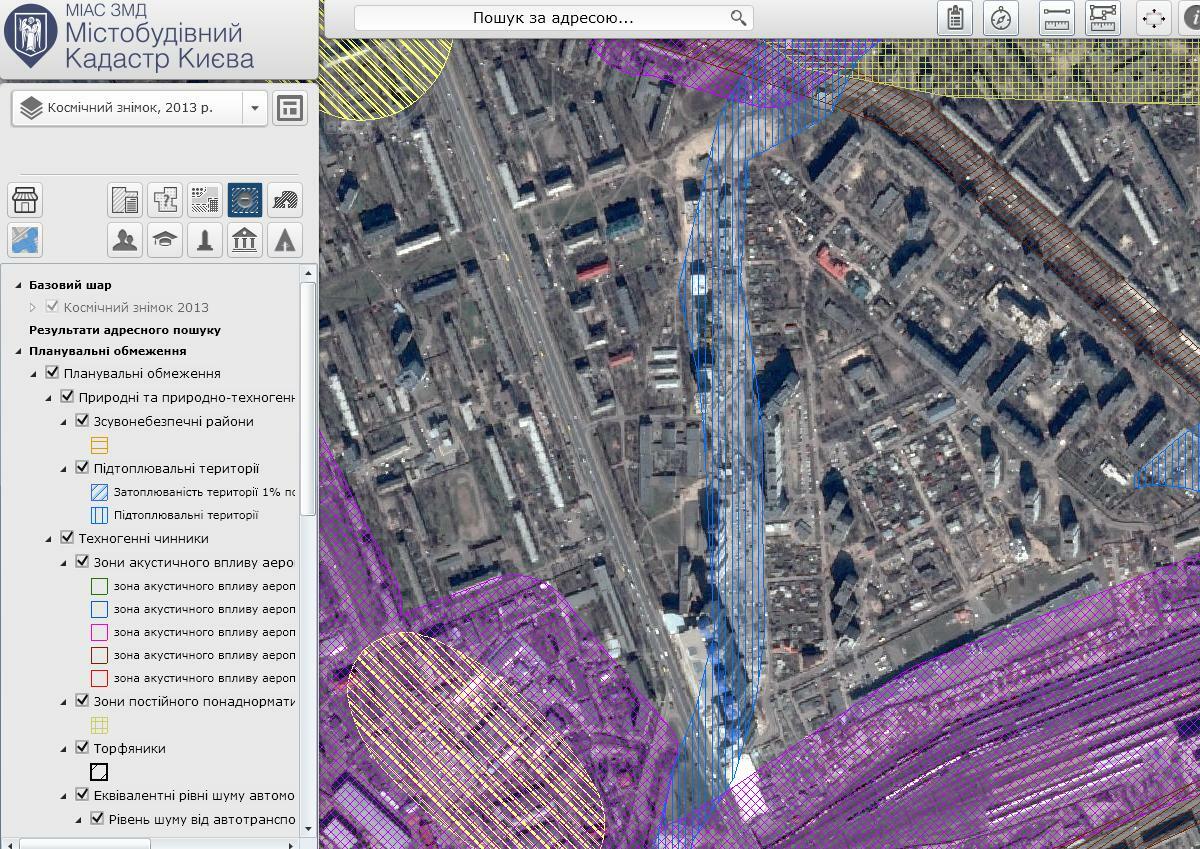Viewport: 1200px width, 849px height.
Task: Click the layers stack icon in the basemap selector
Action: [x=31, y=107]
